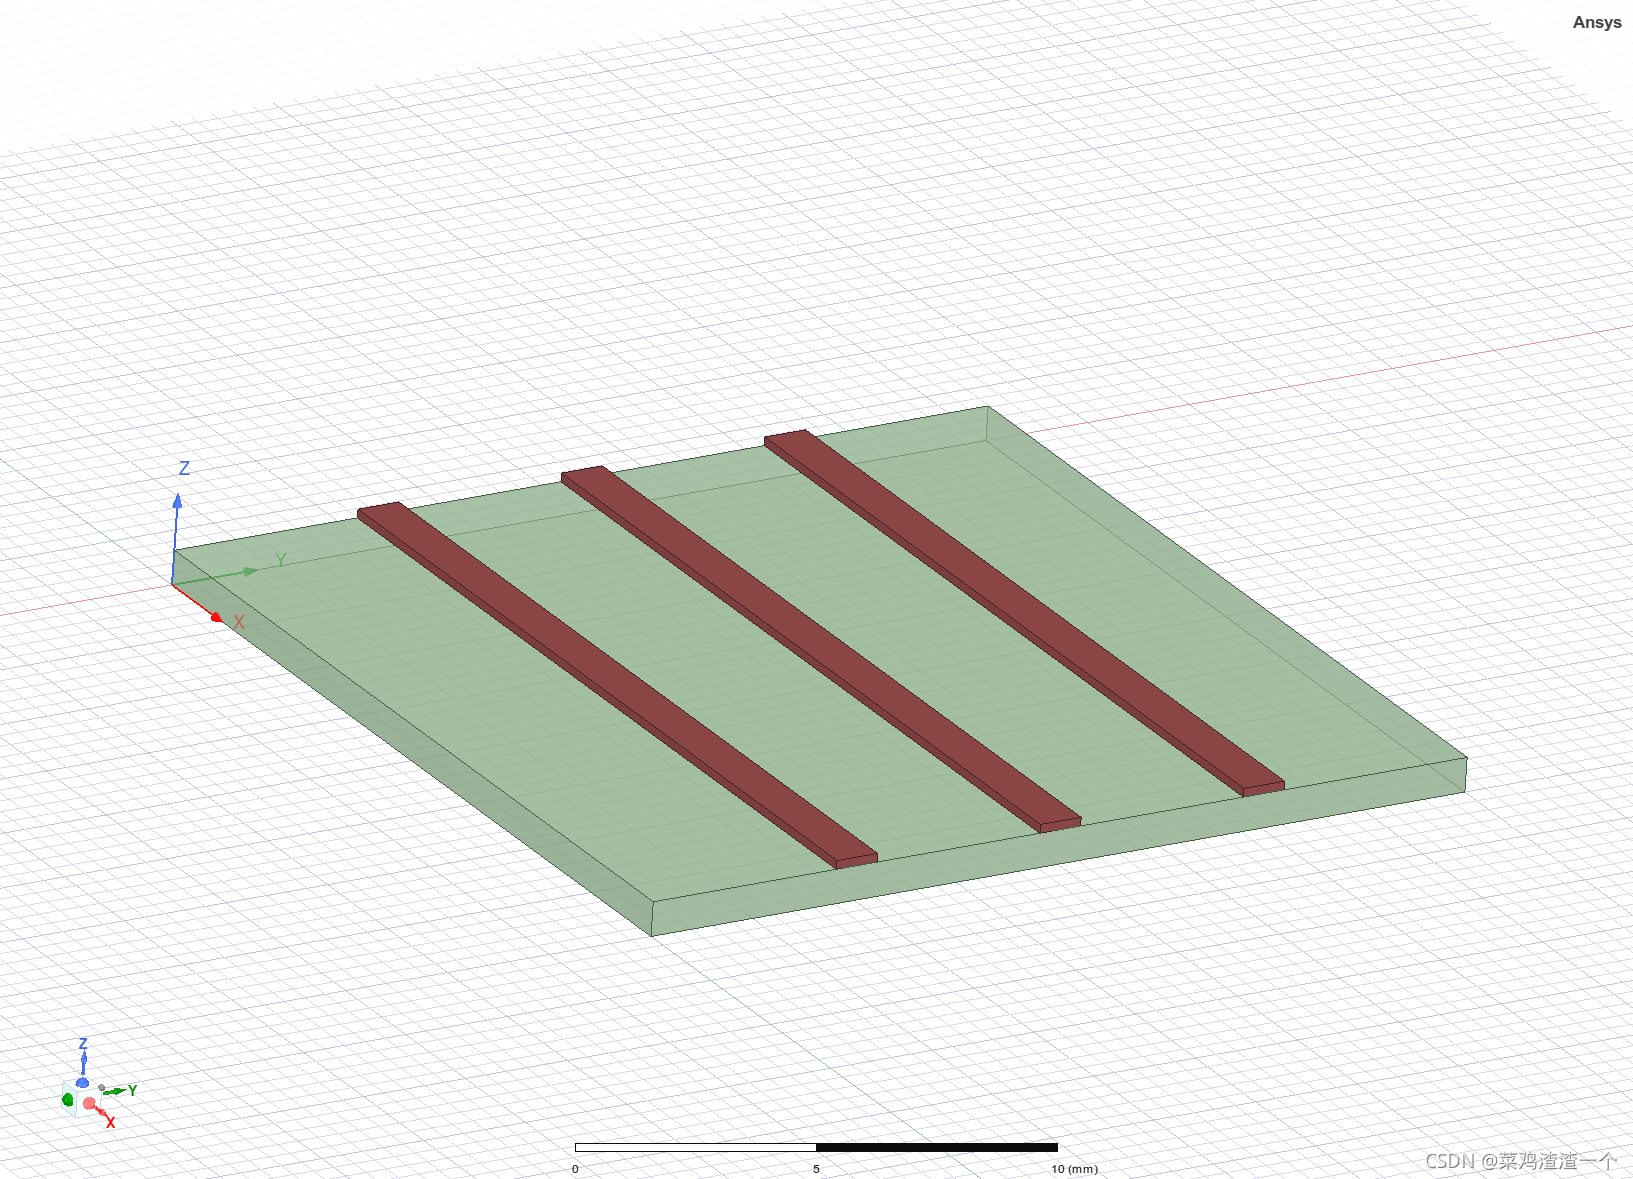
Task: Click the Z axis label at the model origin
Action: (184, 468)
